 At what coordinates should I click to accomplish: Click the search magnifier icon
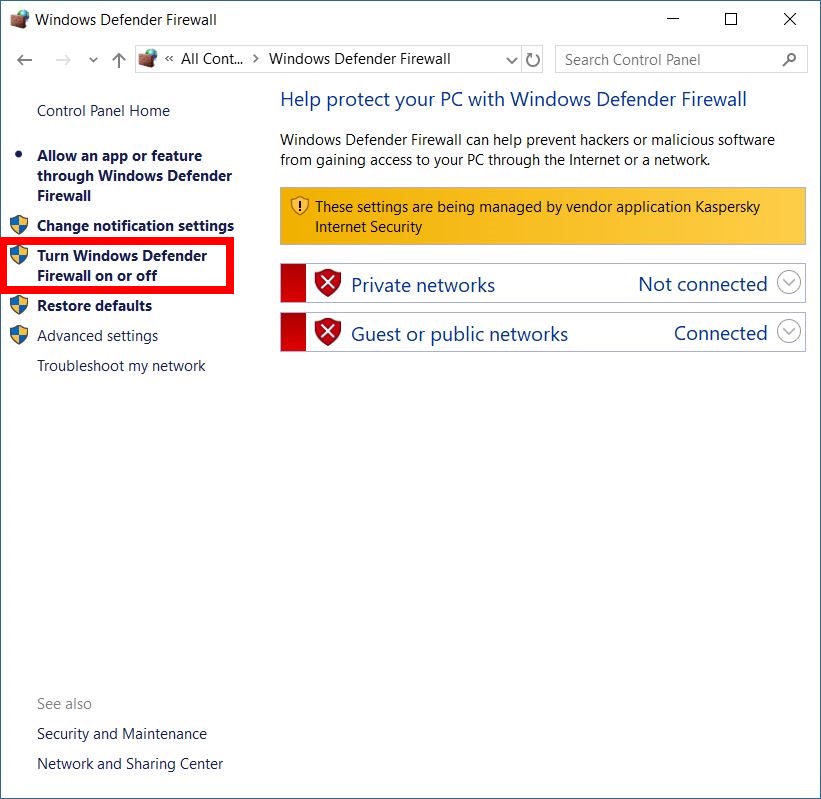[x=789, y=60]
